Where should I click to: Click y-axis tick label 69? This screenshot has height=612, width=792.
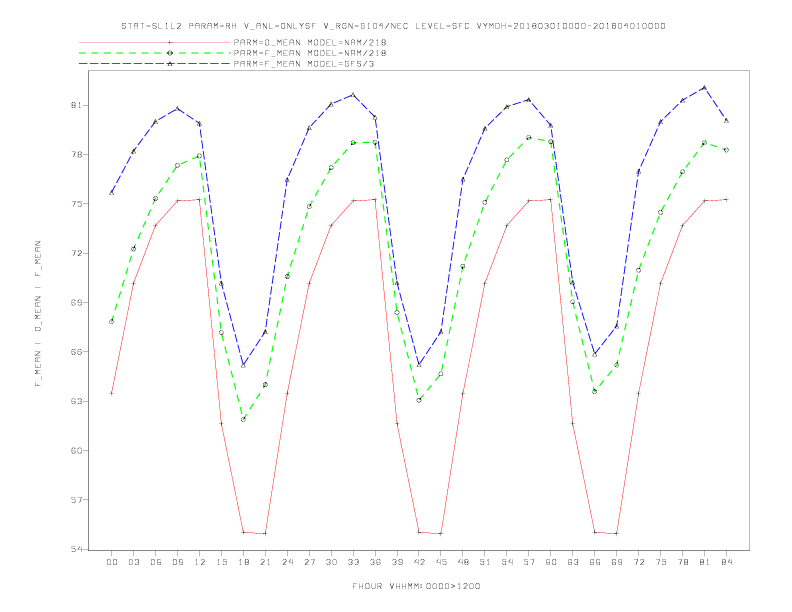(76, 302)
